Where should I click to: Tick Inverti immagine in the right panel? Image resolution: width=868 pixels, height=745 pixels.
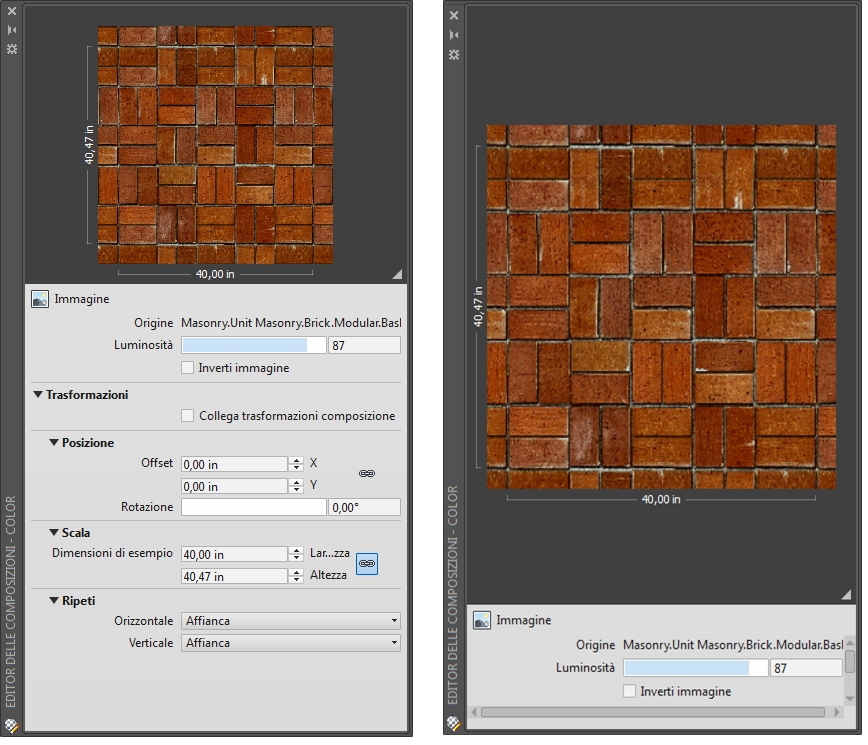[x=630, y=691]
